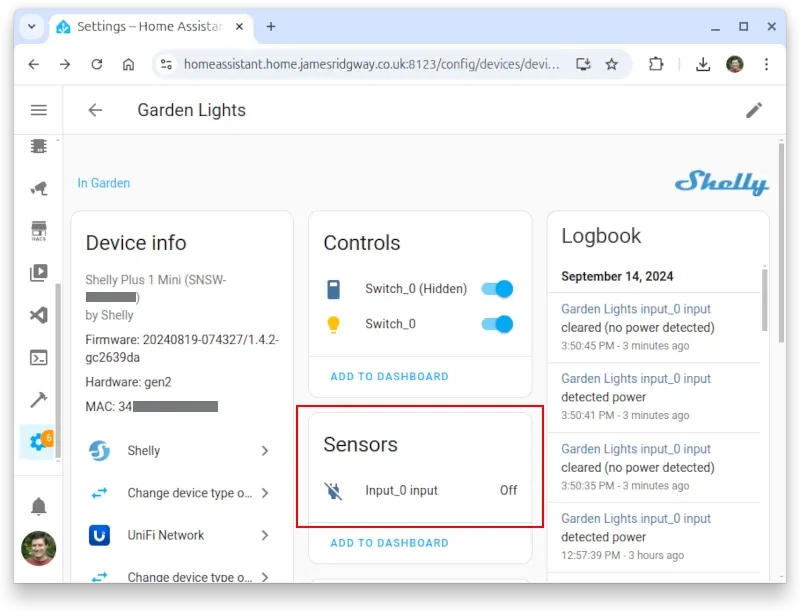Open Developer tools via the hammer icon
The height and width of the screenshot is (611, 800).
tap(38, 399)
